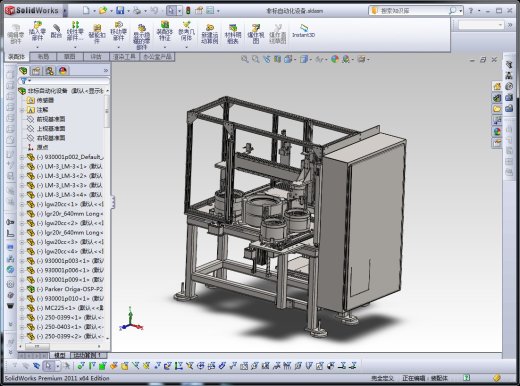Open Assembly Features (装配体特征) tool
The width and height of the screenshot is (520, 386).
tap(164, 31)
